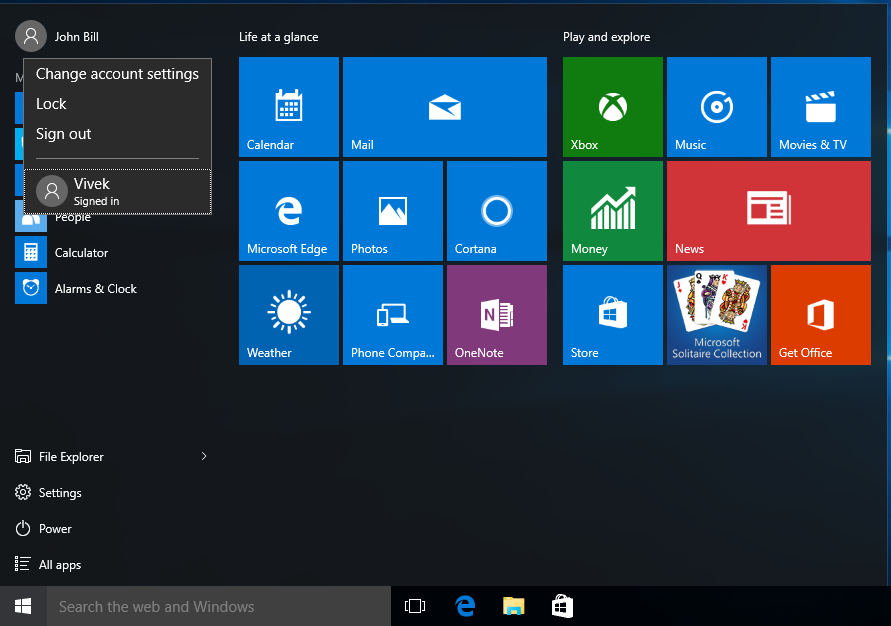The width and height of the screenshot is (891, 626).
Task: Open Microsoft Solitaire Collection tile
Action: click(717, 315)
